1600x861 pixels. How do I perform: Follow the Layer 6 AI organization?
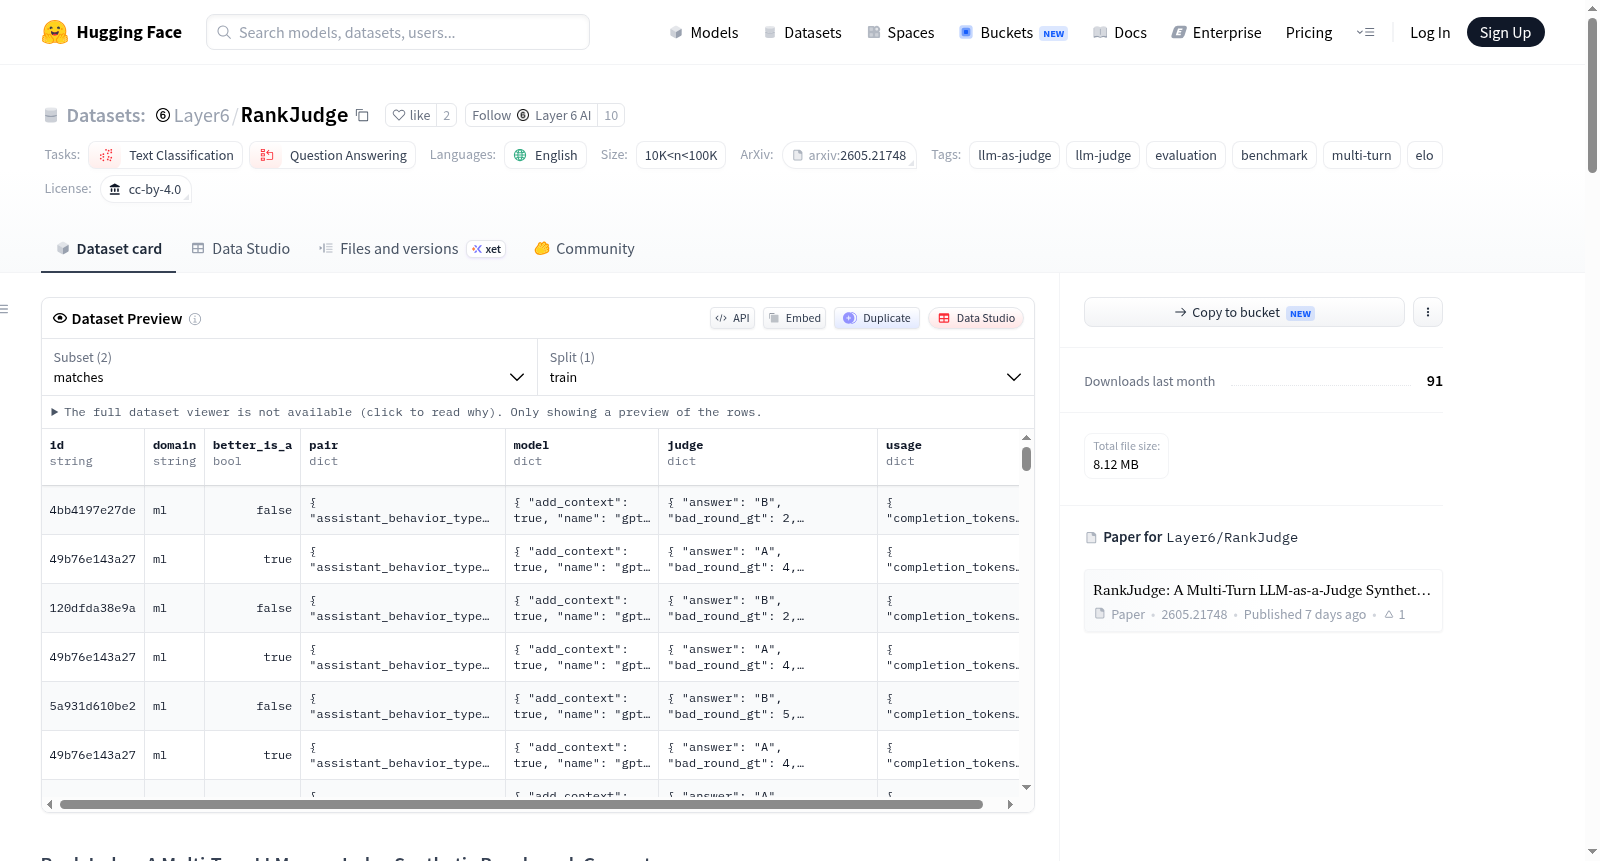click(532, 115)
